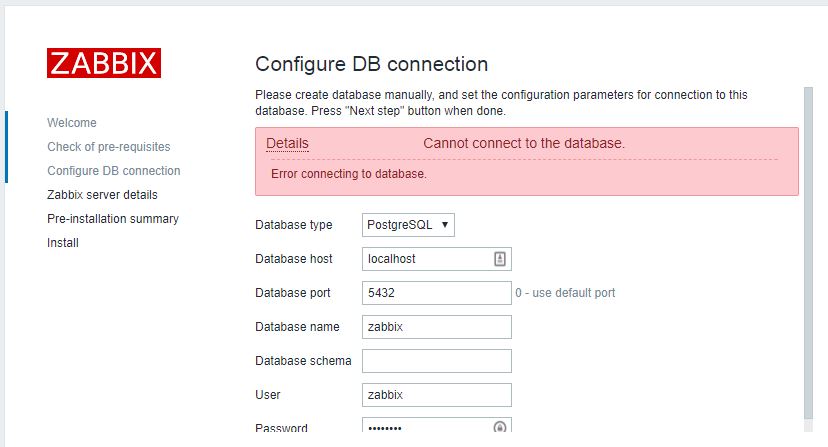Select the Configure DB connection sidebar step

click(x=113, y=171)
